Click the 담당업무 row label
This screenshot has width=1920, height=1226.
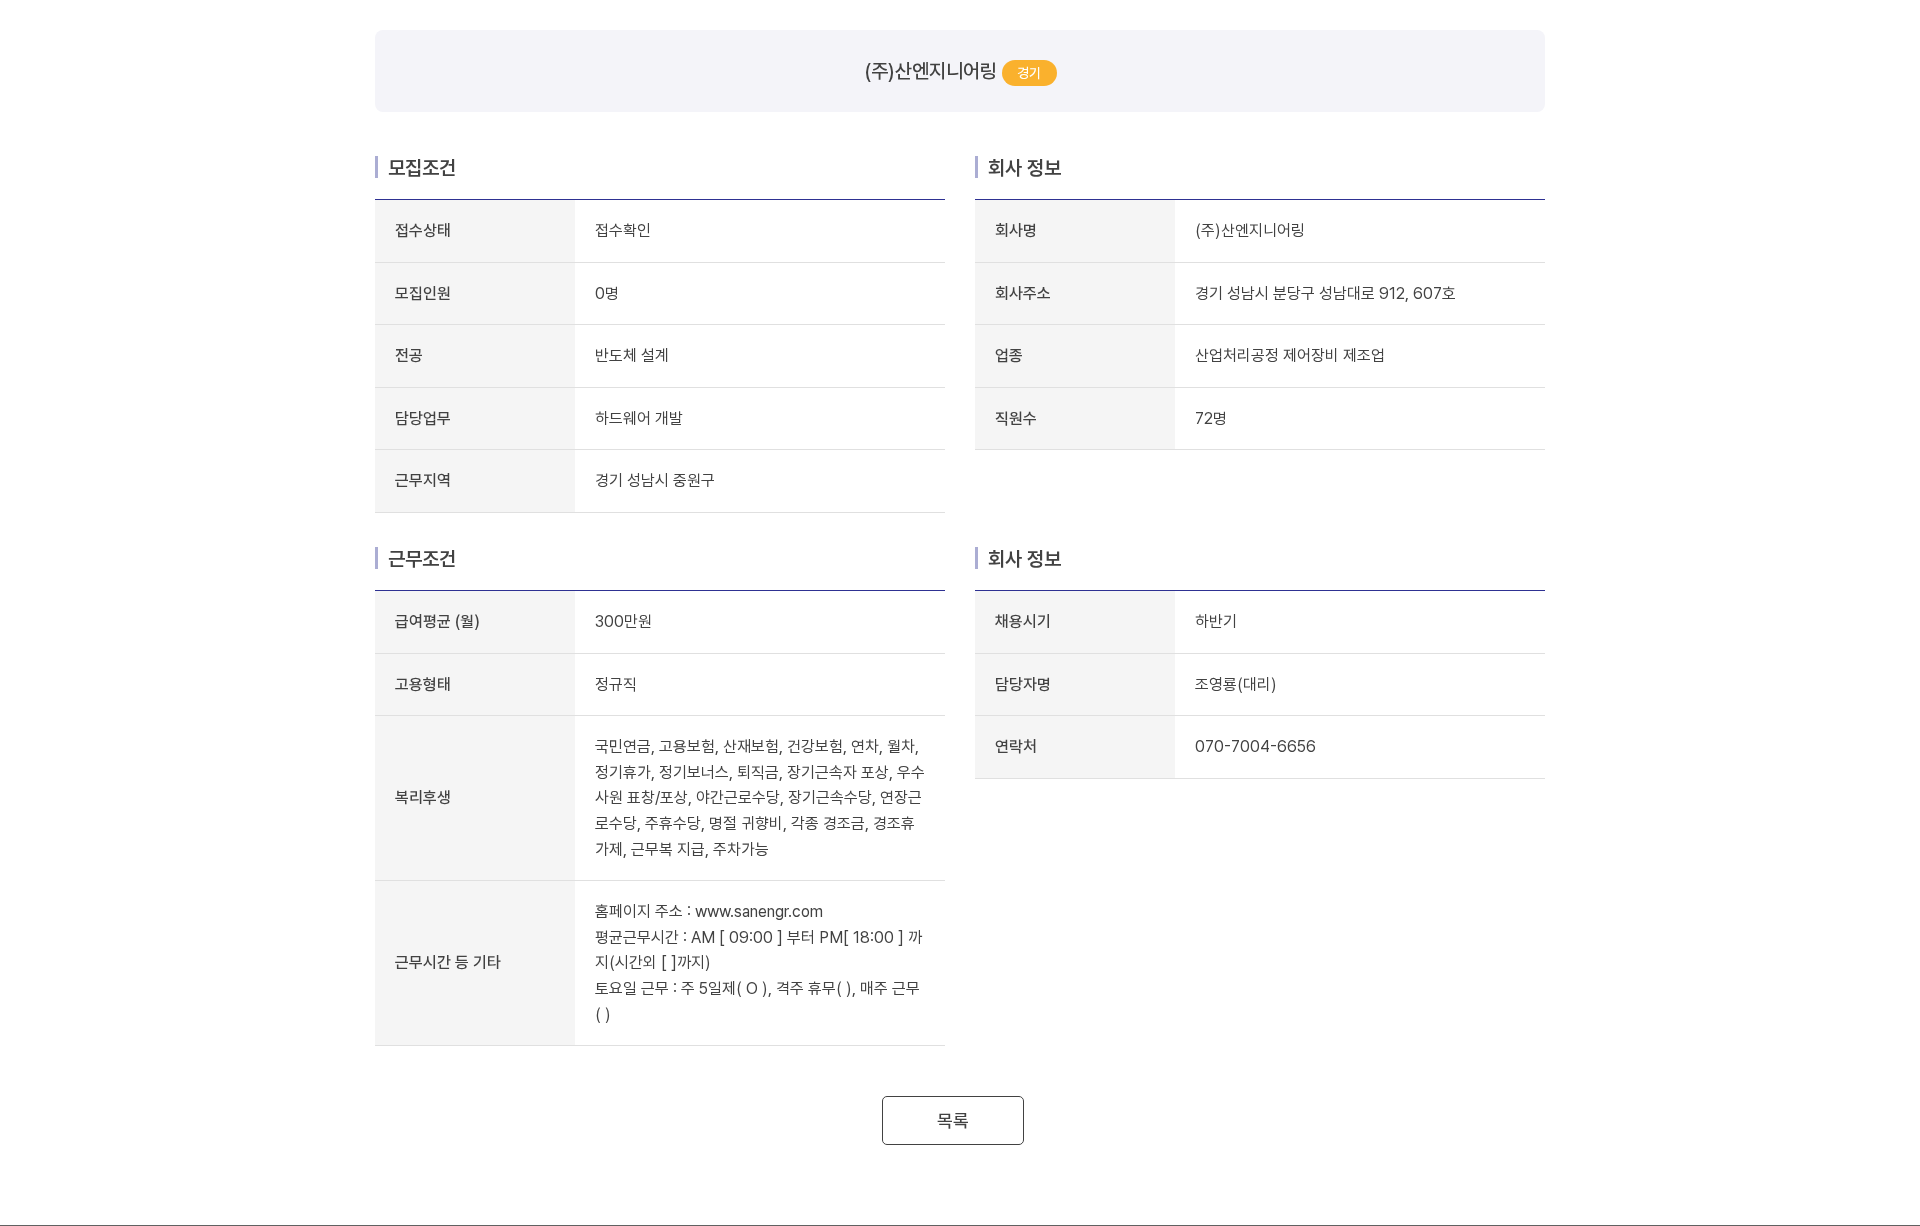click(x=422, y=418)
